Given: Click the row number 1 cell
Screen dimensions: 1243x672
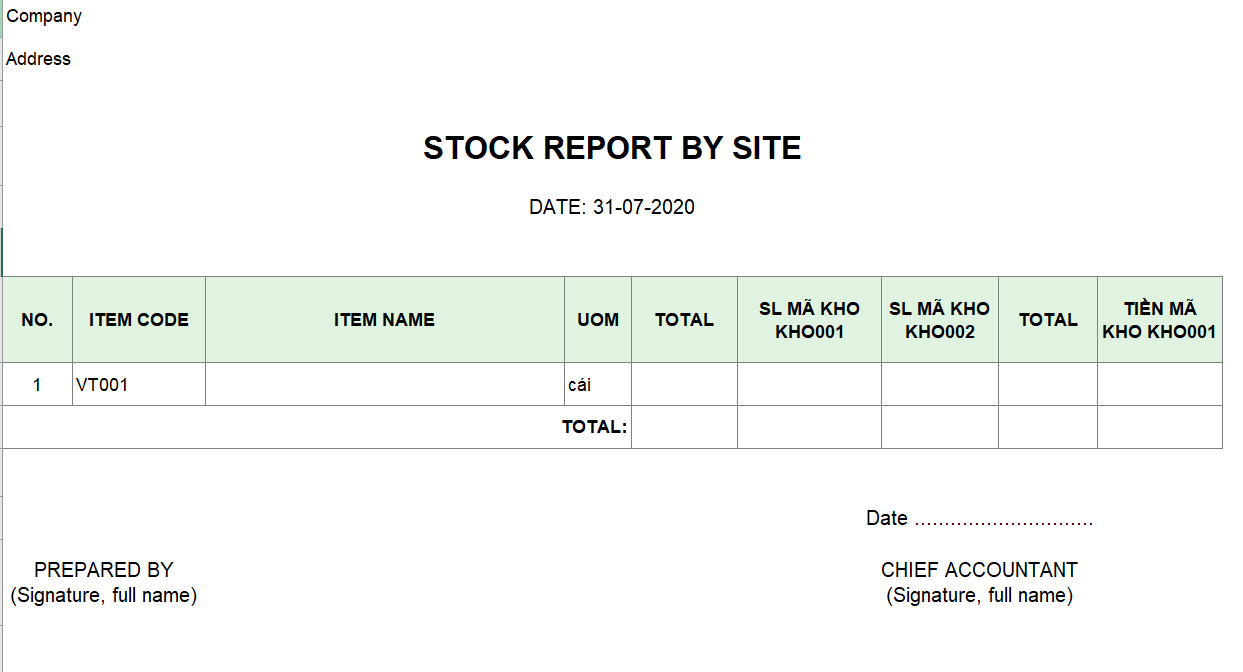Looking at the screenshot, I should 37,385.
